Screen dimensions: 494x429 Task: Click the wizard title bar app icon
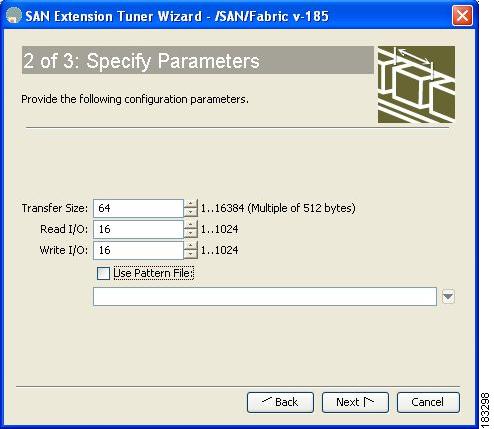pyautogui.click(x=14, y=15)
